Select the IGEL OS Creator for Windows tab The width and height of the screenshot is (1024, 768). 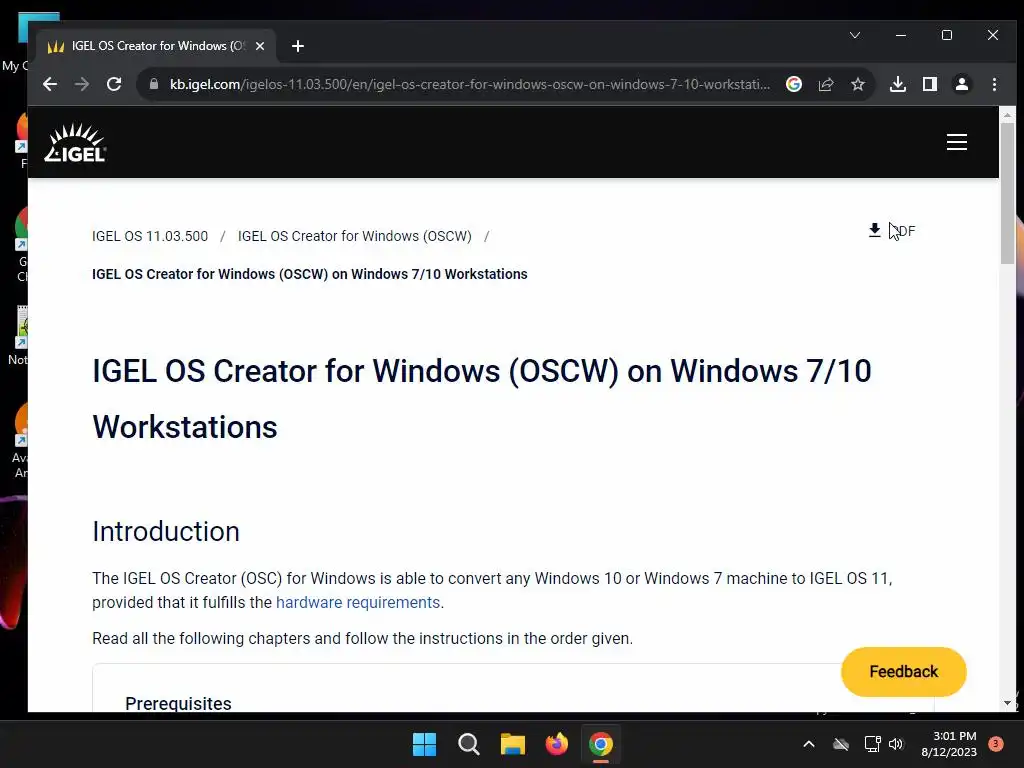157,46
